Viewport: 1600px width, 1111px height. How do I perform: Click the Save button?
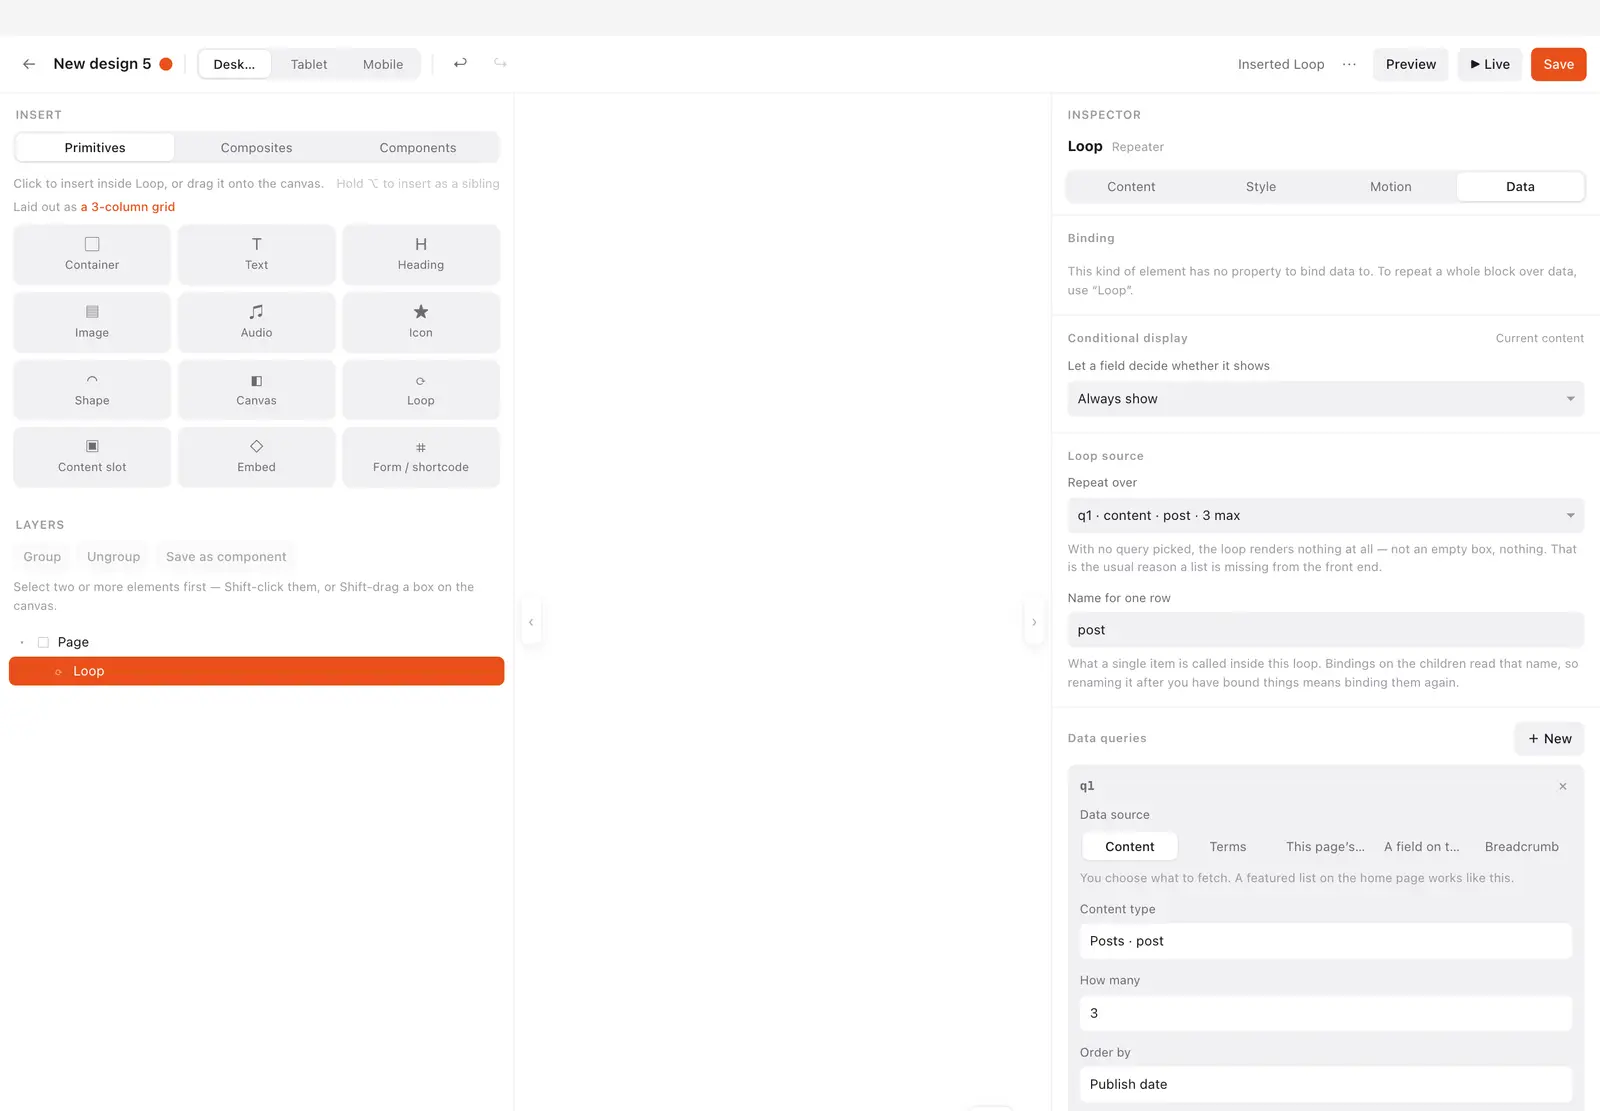[1558, 64]
